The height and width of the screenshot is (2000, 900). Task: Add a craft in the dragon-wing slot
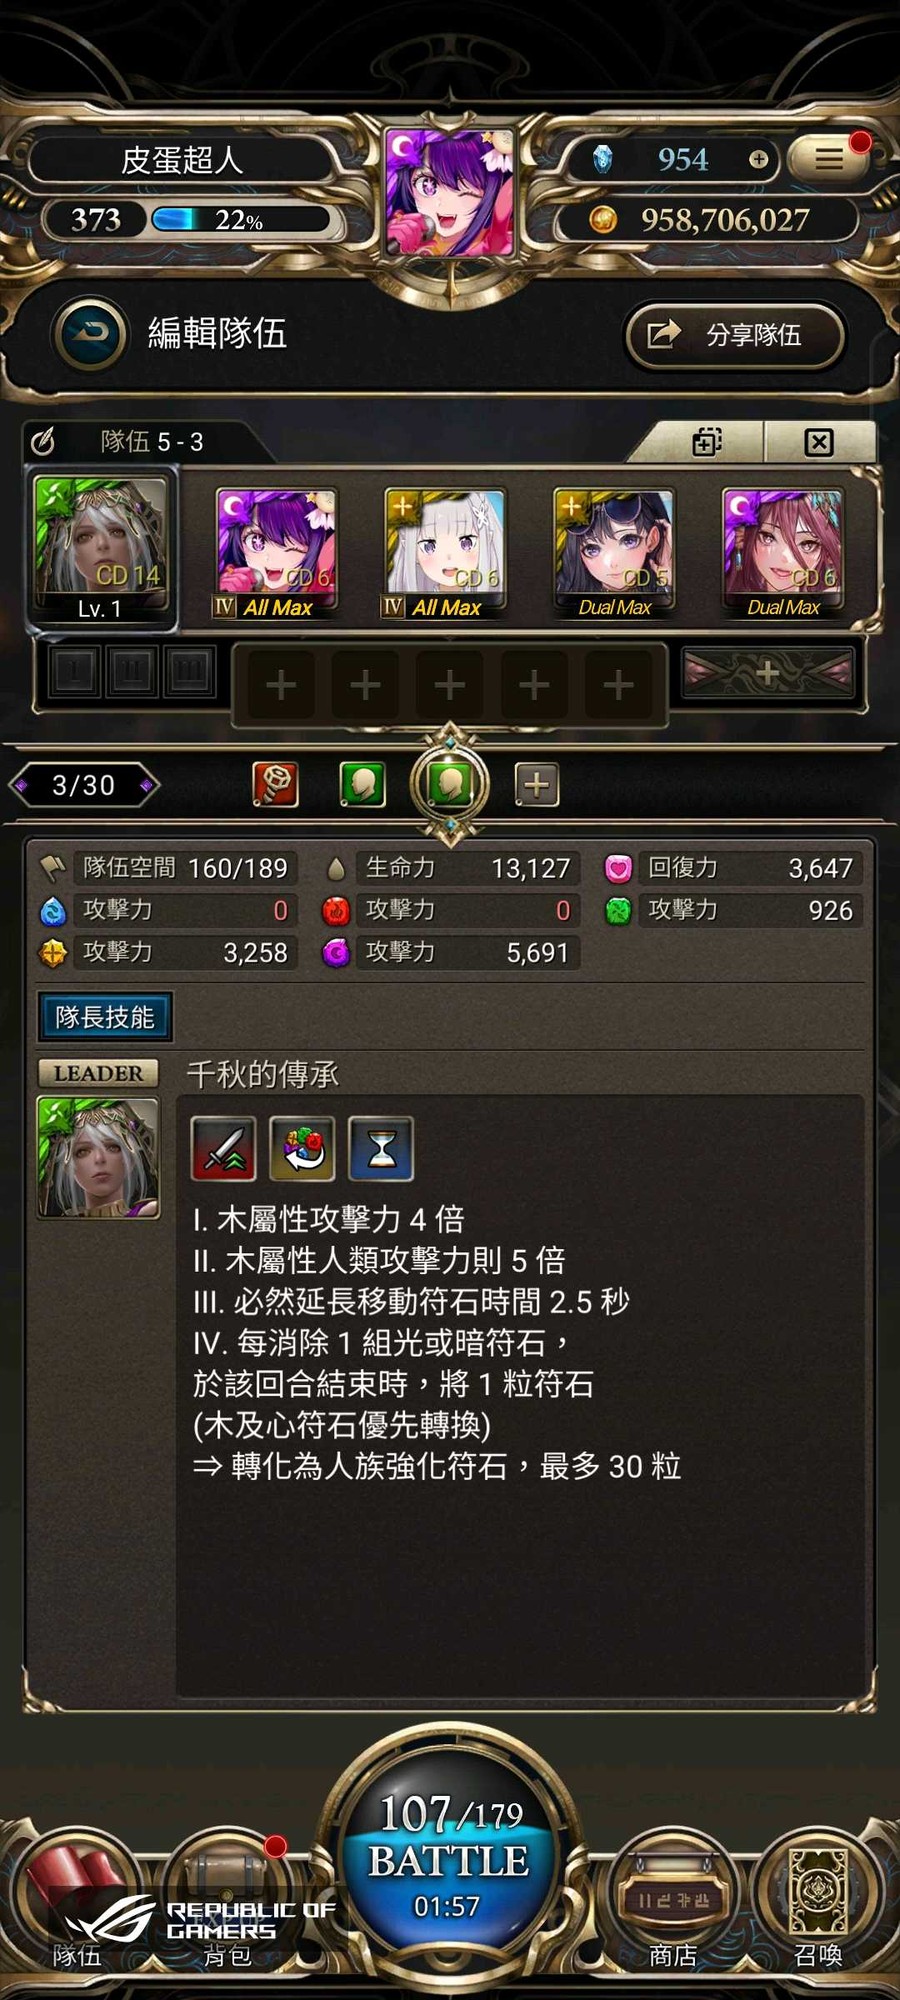point(768,672)
